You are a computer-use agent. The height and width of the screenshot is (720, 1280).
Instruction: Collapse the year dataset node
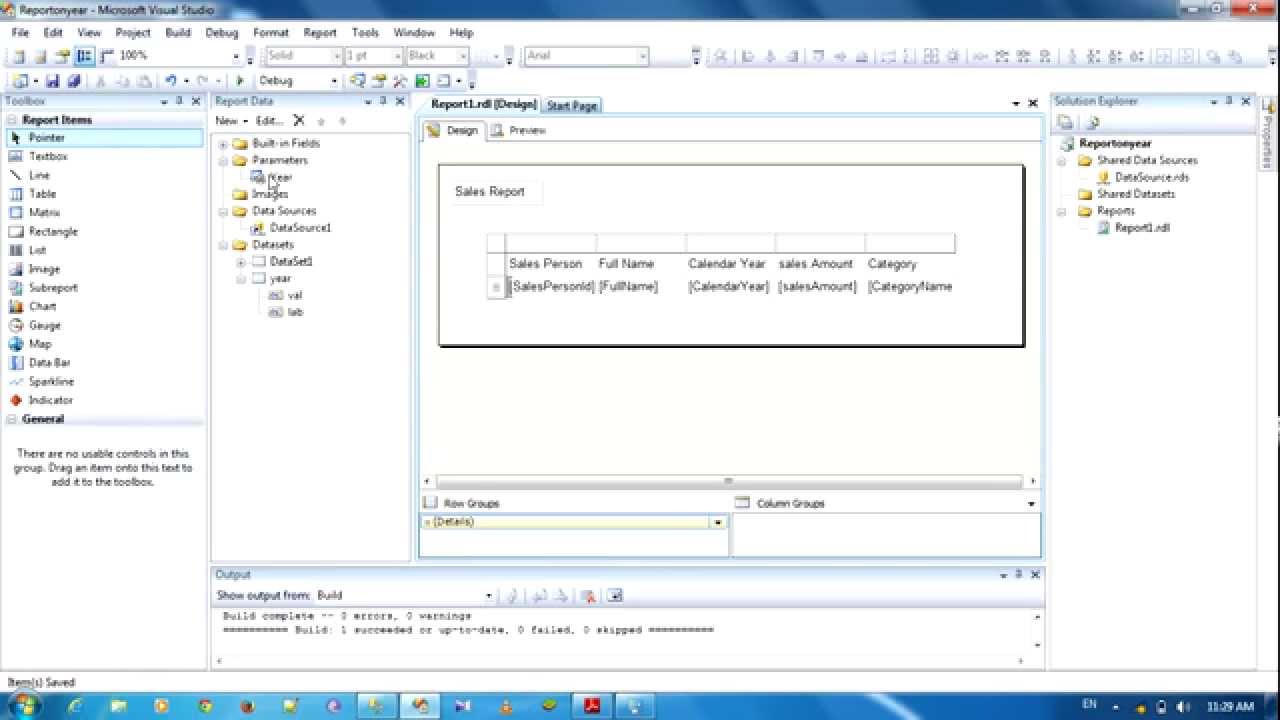[x=241, y=279]
